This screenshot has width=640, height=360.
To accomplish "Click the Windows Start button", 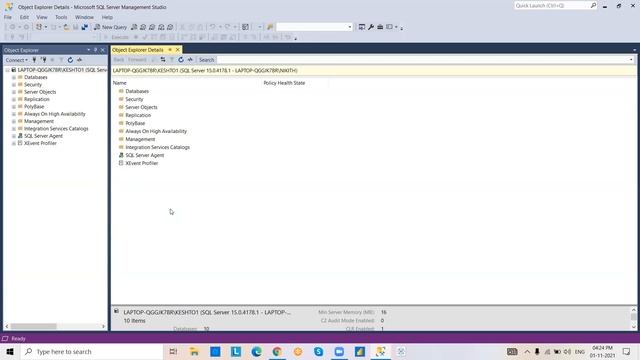I will pos(10,351).
